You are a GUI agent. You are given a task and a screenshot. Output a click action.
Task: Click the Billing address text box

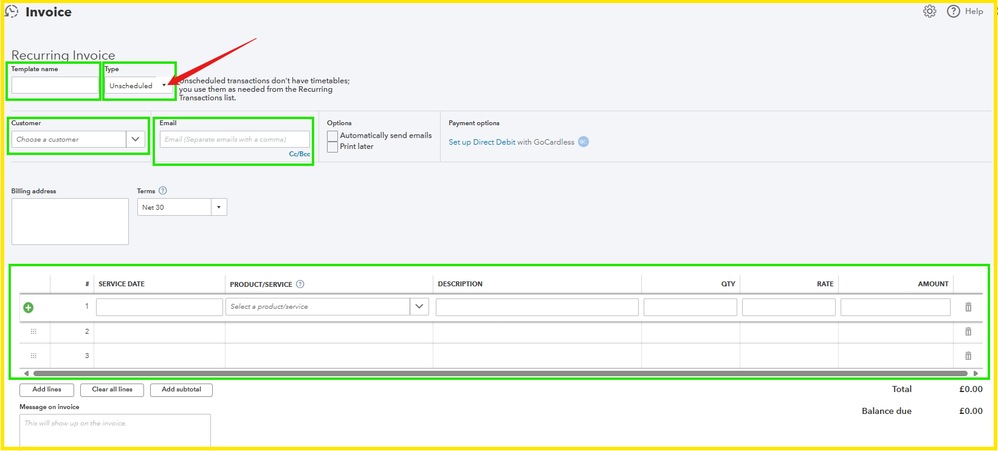click(70, 221)
